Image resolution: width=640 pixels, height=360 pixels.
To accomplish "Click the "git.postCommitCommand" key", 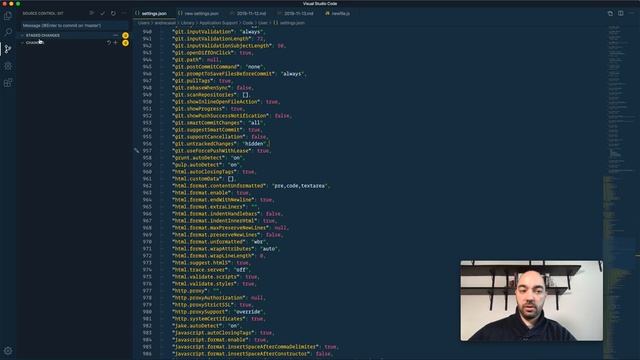I will point(205,67).
